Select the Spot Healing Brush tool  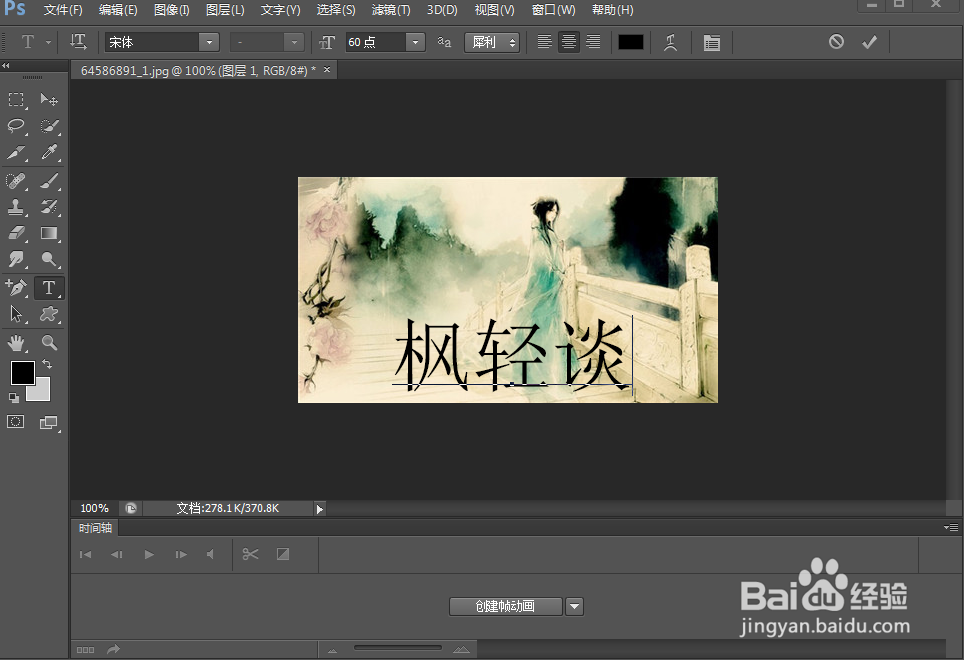click(17, 181)
